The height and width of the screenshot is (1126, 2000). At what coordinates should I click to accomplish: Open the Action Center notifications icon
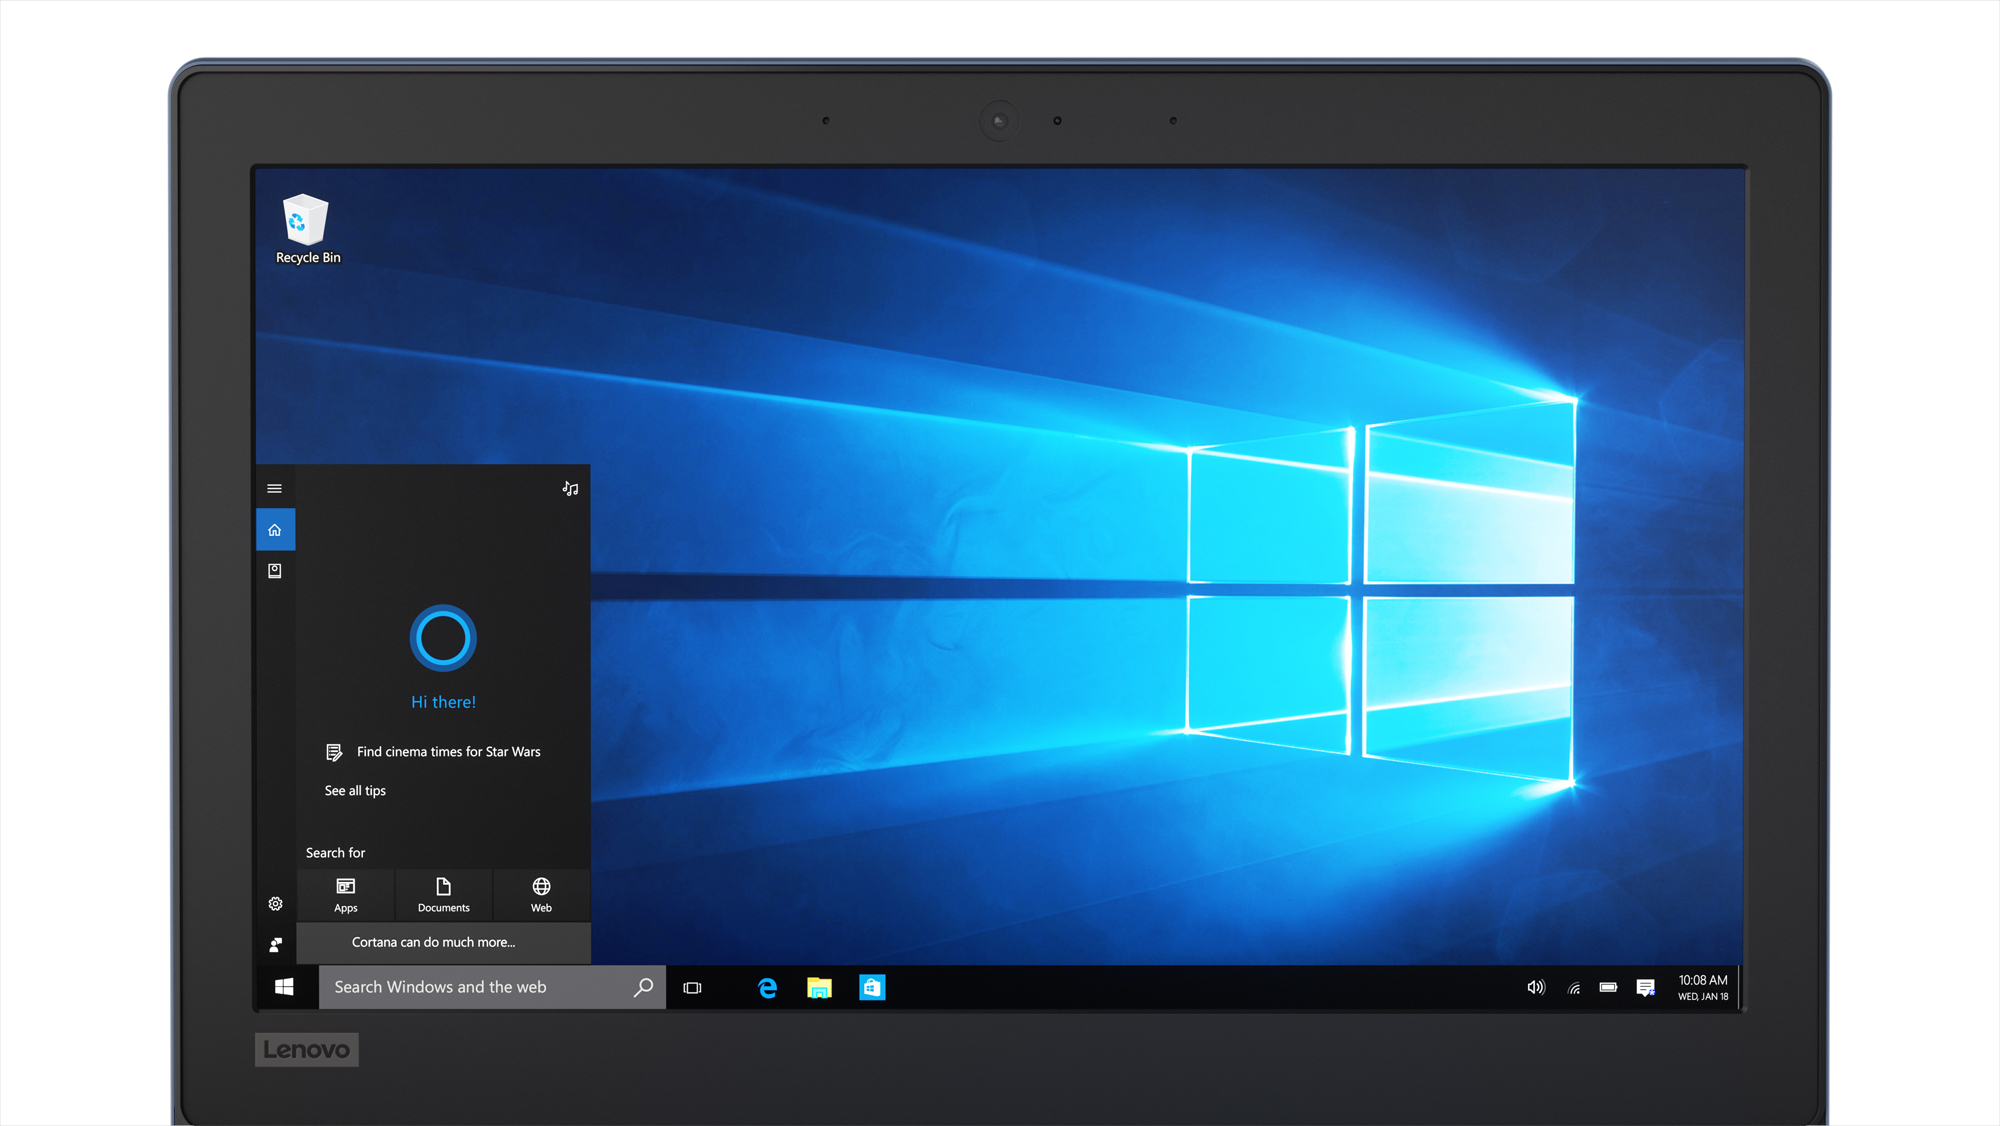point(1645,988)
